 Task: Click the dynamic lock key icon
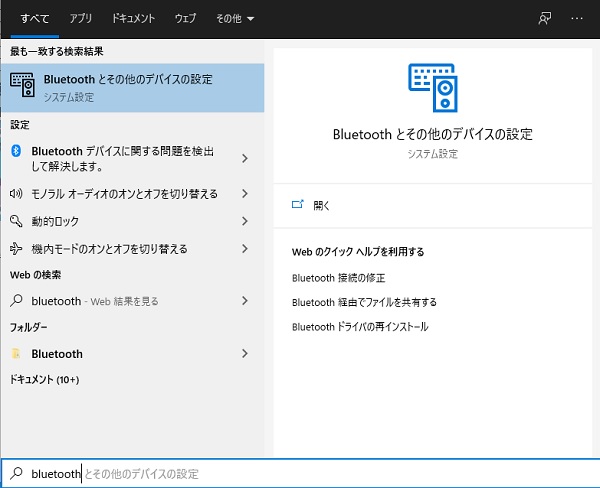pos(16,221)
